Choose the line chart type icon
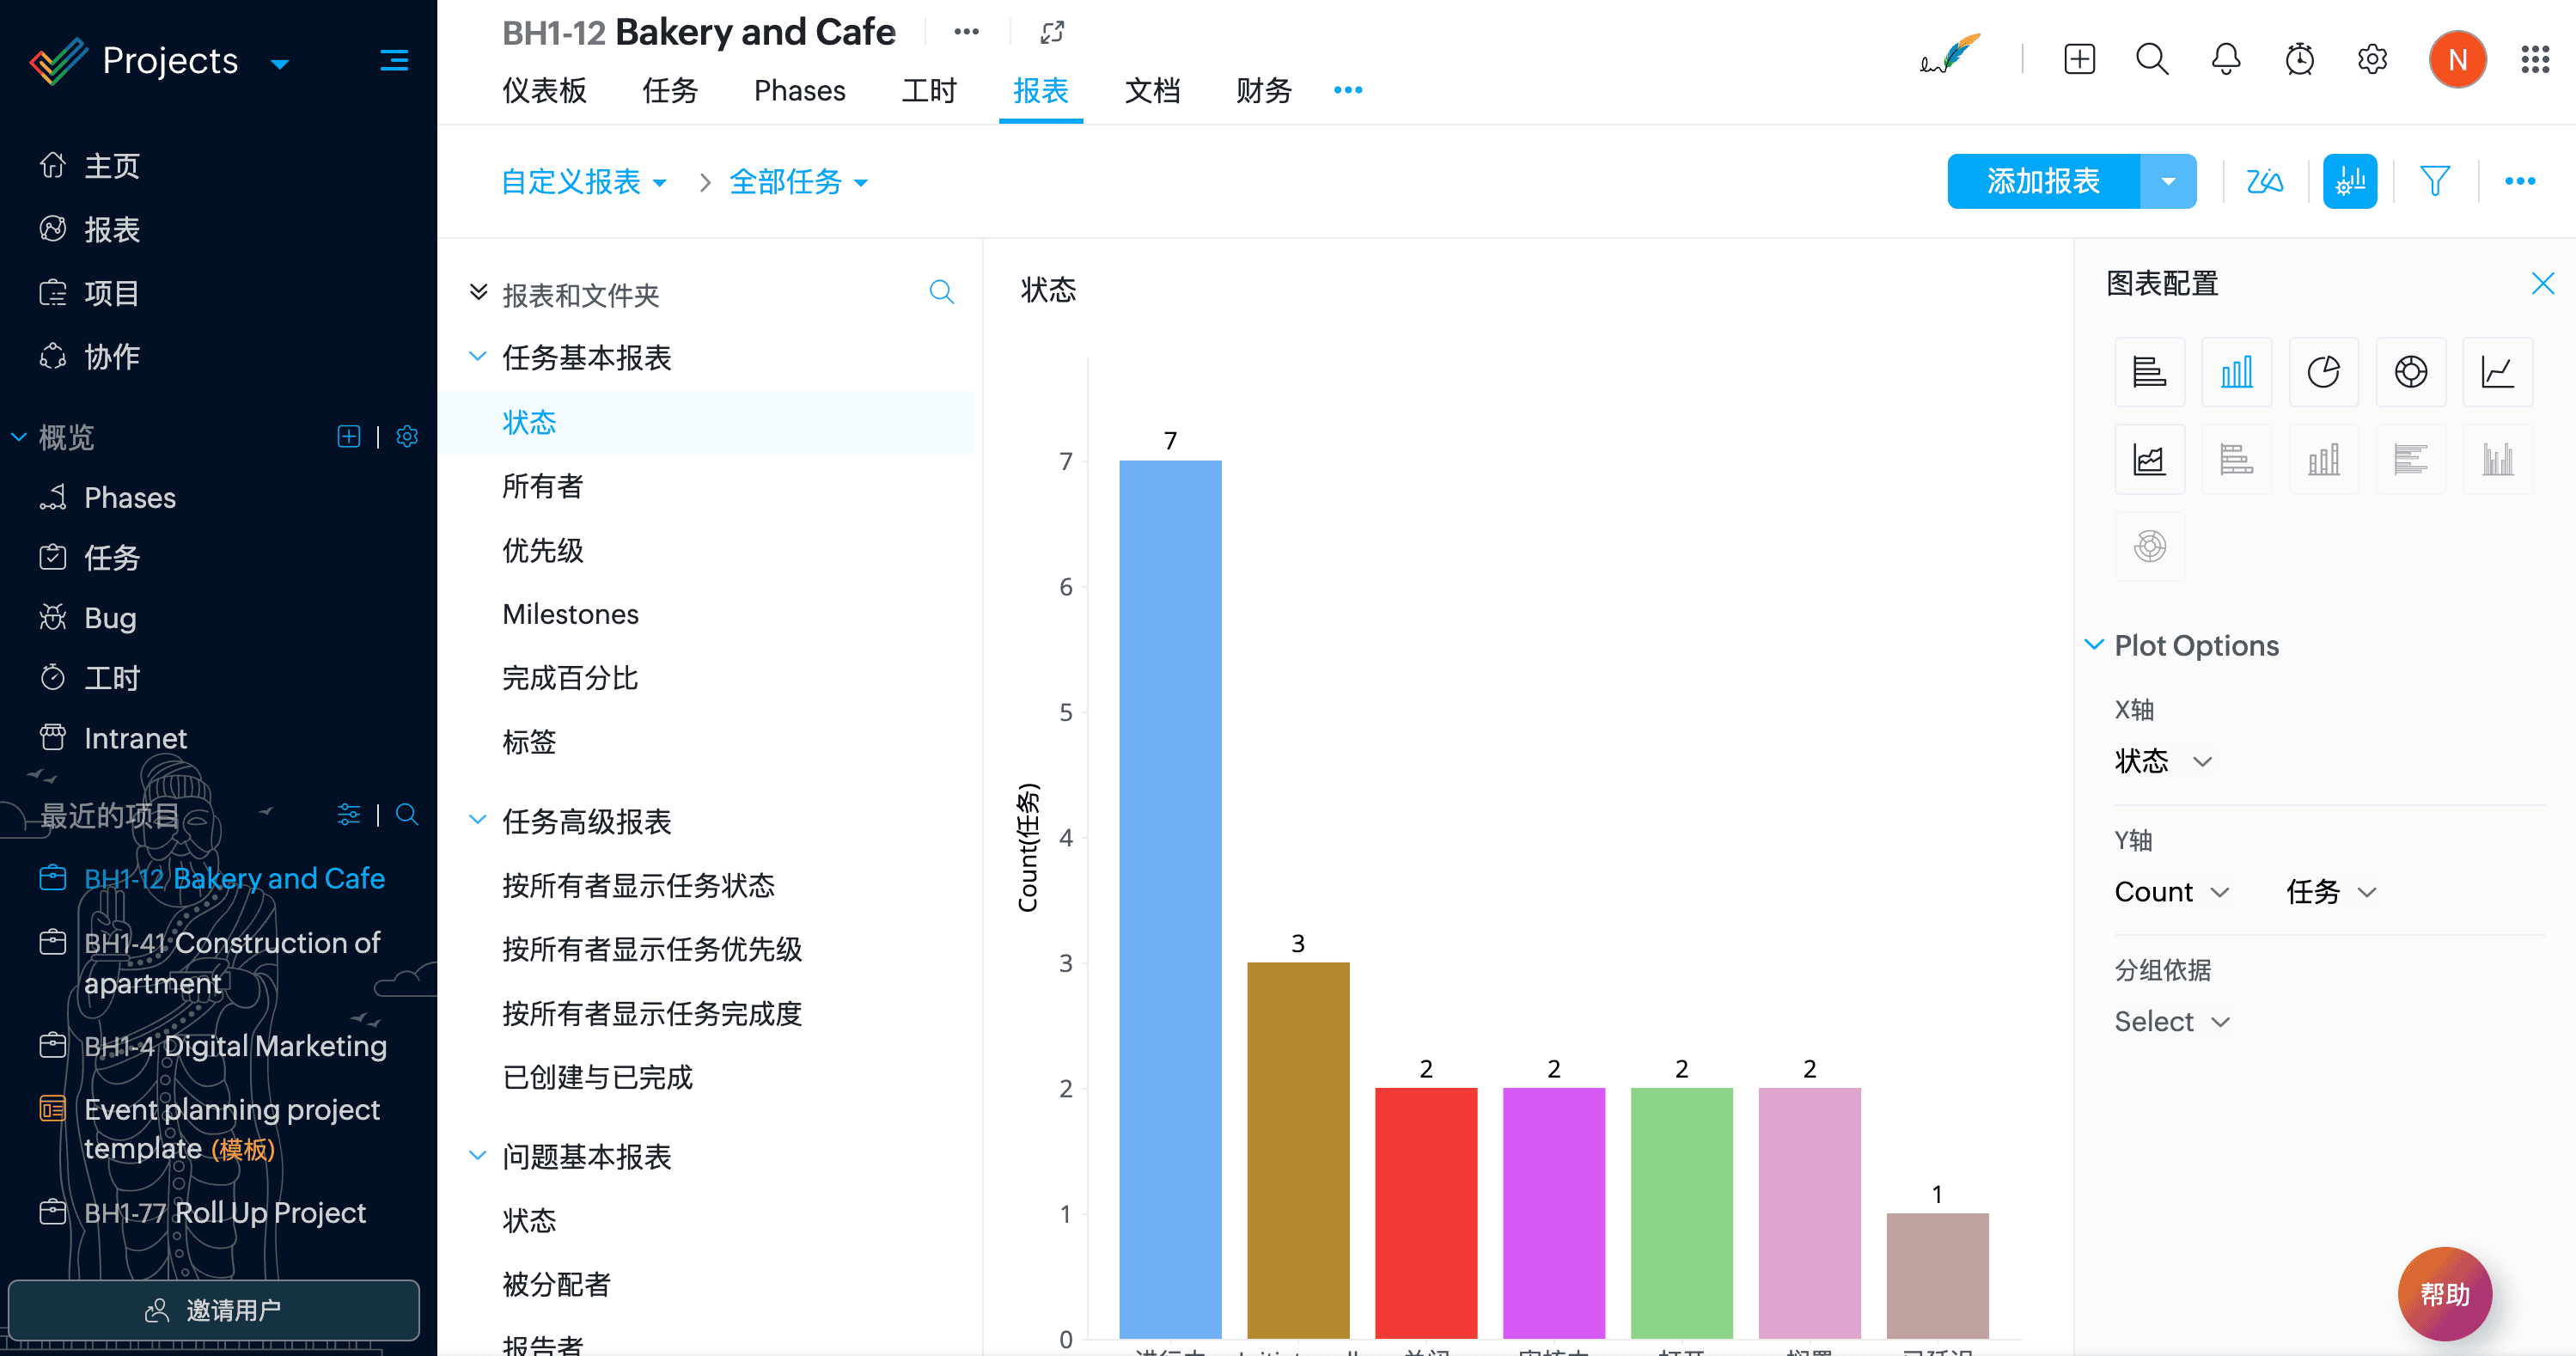 tap(2497, 372)
